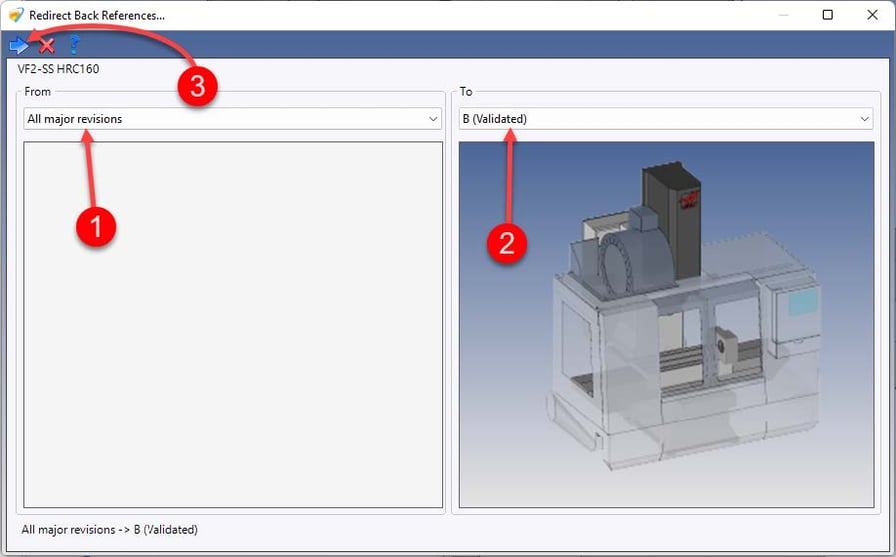Maximize the dialog window
This screenshot has width=896, height=557.
(827, 15)
